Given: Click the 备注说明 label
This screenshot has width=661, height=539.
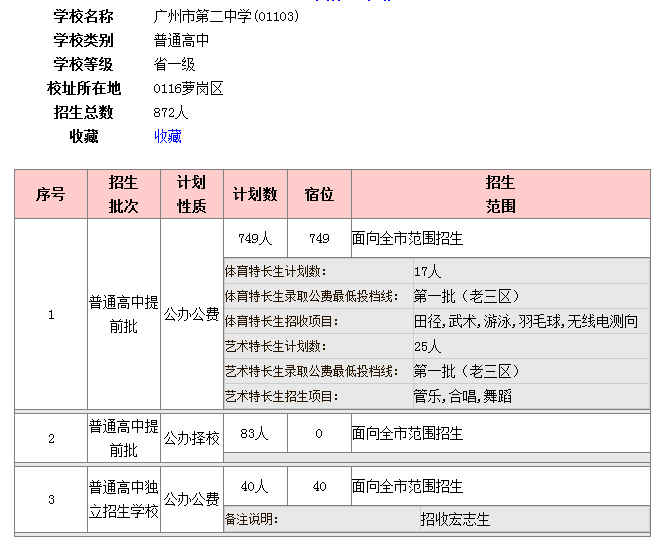Looking at the screenshot, I should [x=251, y=519].
